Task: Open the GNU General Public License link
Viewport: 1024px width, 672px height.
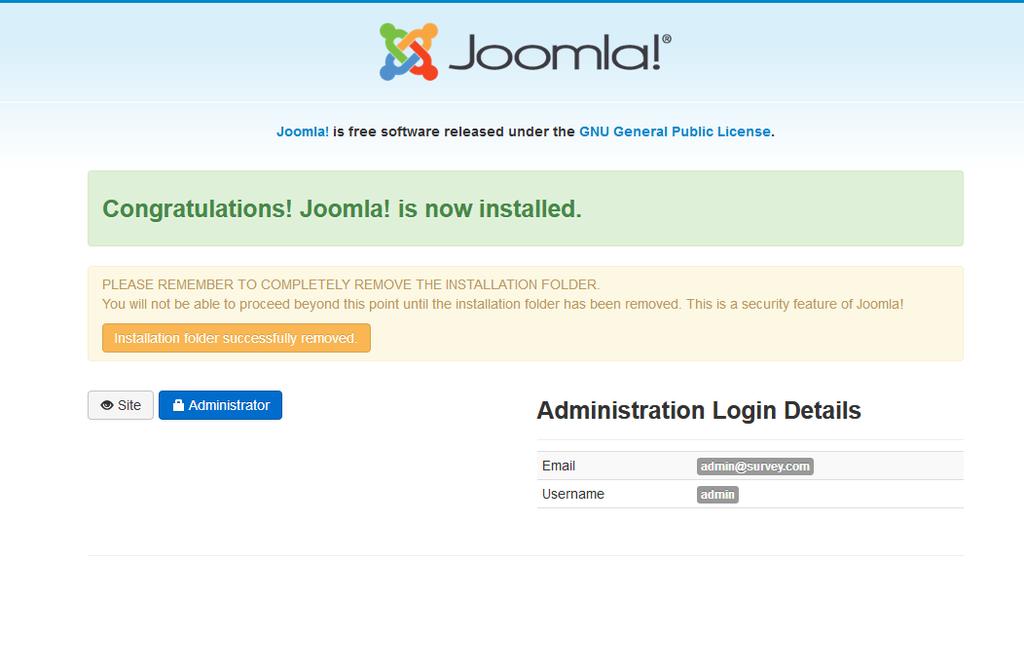Action: [x=675, y=131]
